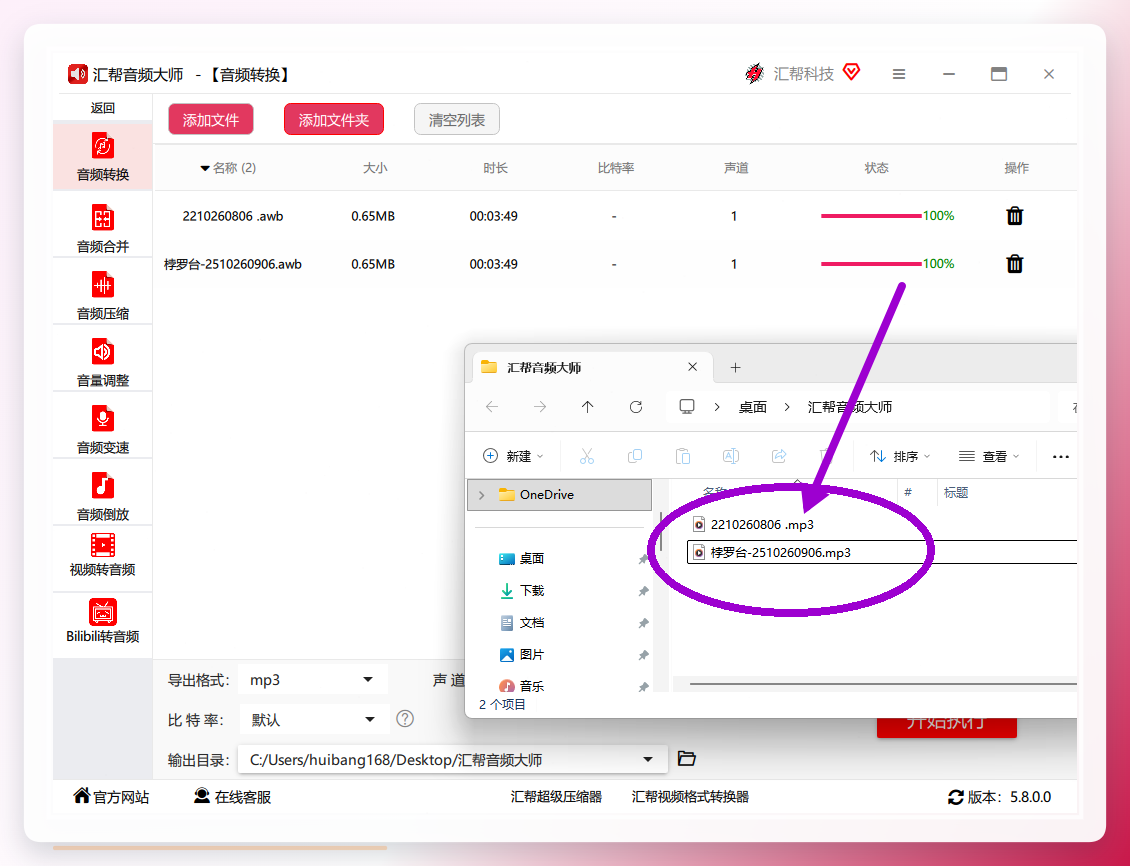Click Rename icon in Explorer toolbar
This screenshot has width=1130, height=866.
pos(731,456)
